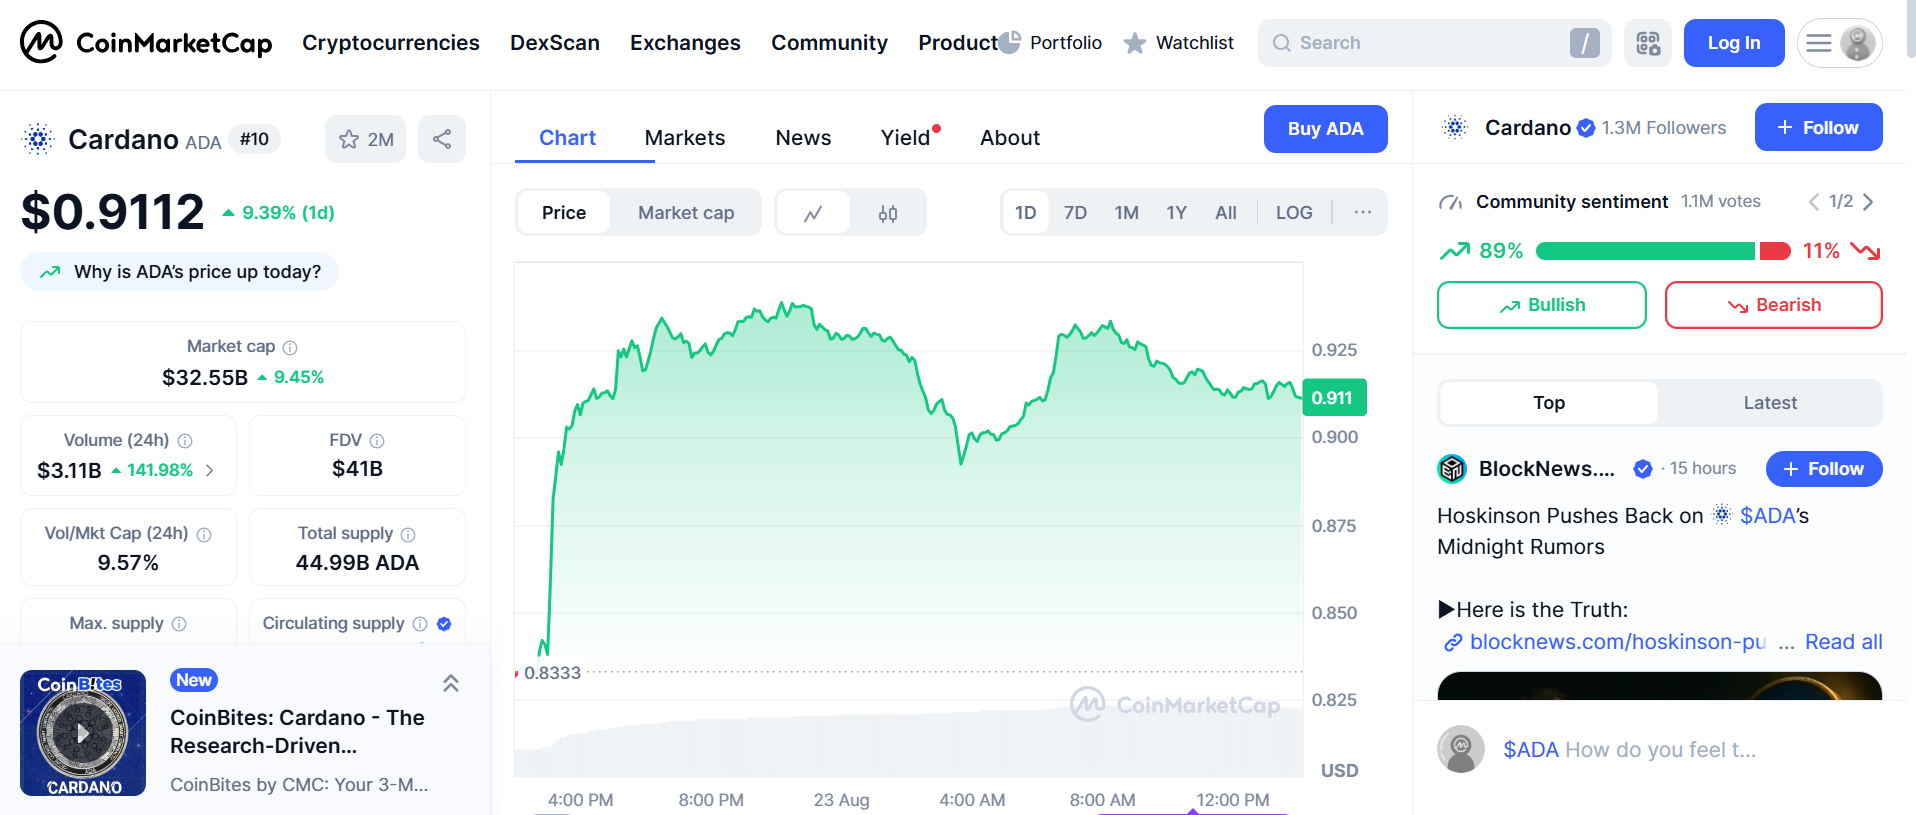The width and height of the screenshot is (1916, 815).
Task: Show Top community posts
Action: click(x=1549, y=403)
